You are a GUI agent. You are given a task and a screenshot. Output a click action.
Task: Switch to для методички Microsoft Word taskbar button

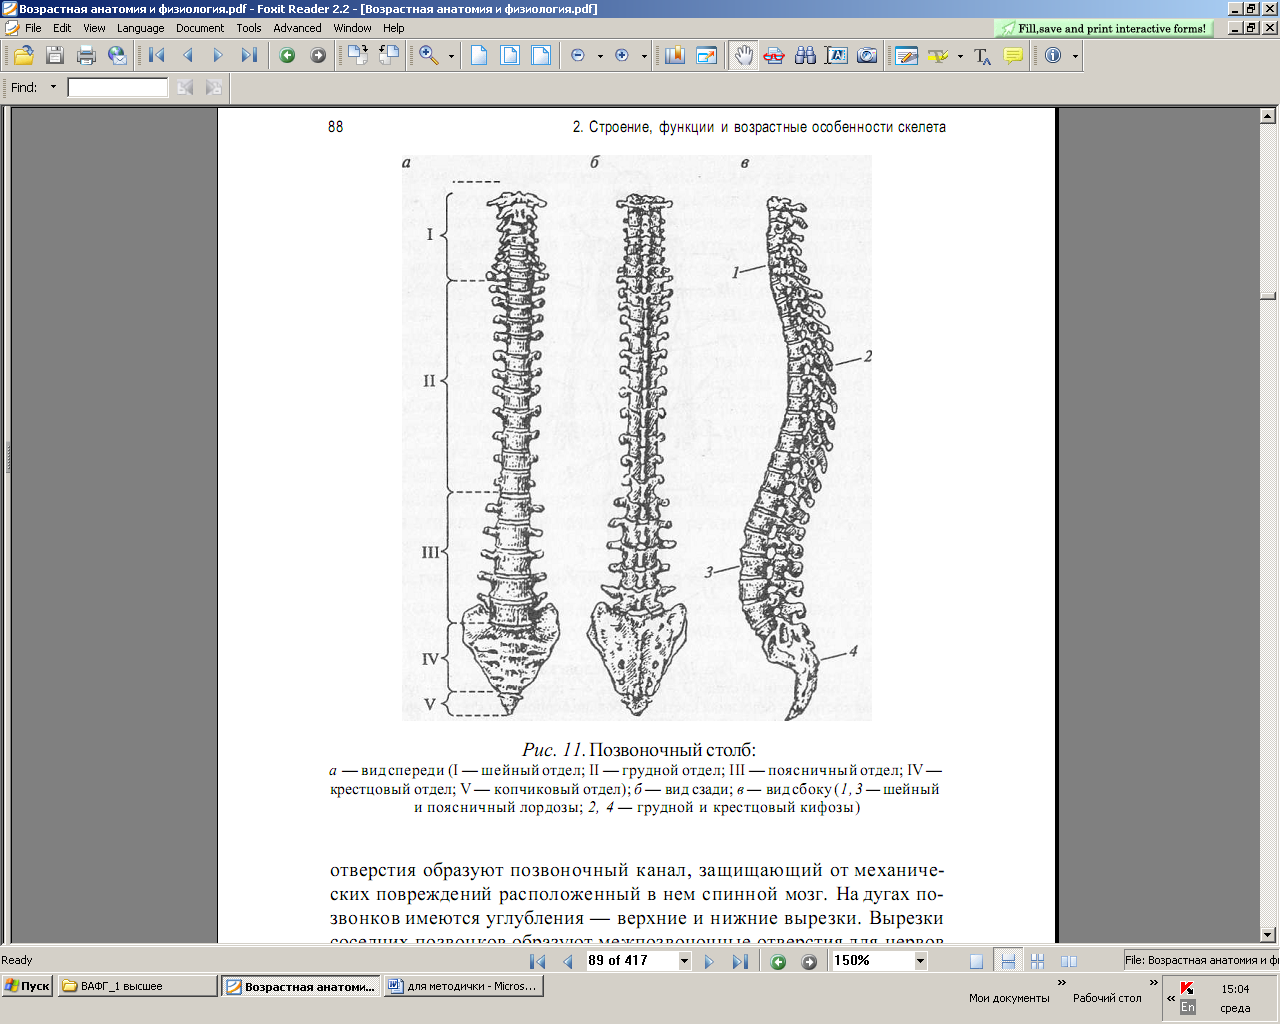(464, 986)
